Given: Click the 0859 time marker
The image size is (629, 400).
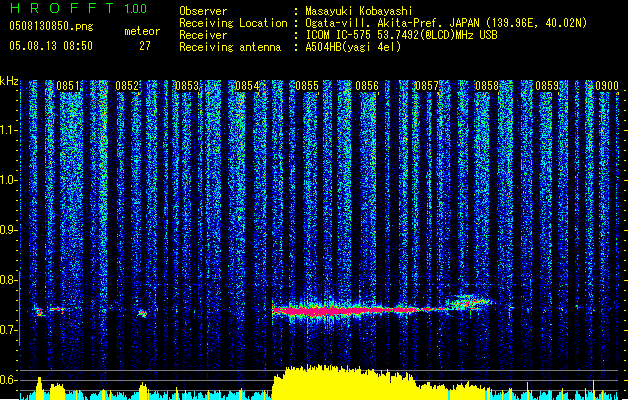Looking at the screenshot, I should click(x=547, y=86).
